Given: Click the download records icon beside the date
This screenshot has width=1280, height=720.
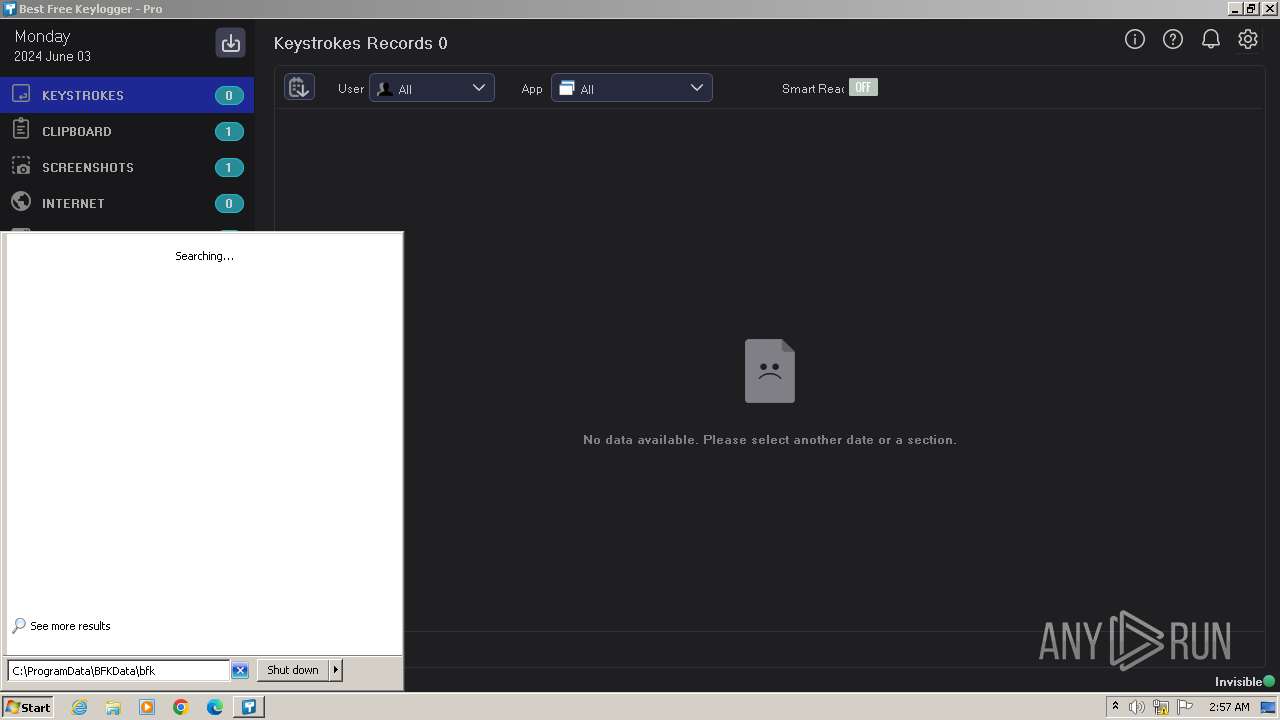Looking at the screenshot, I should pos(231,43).
